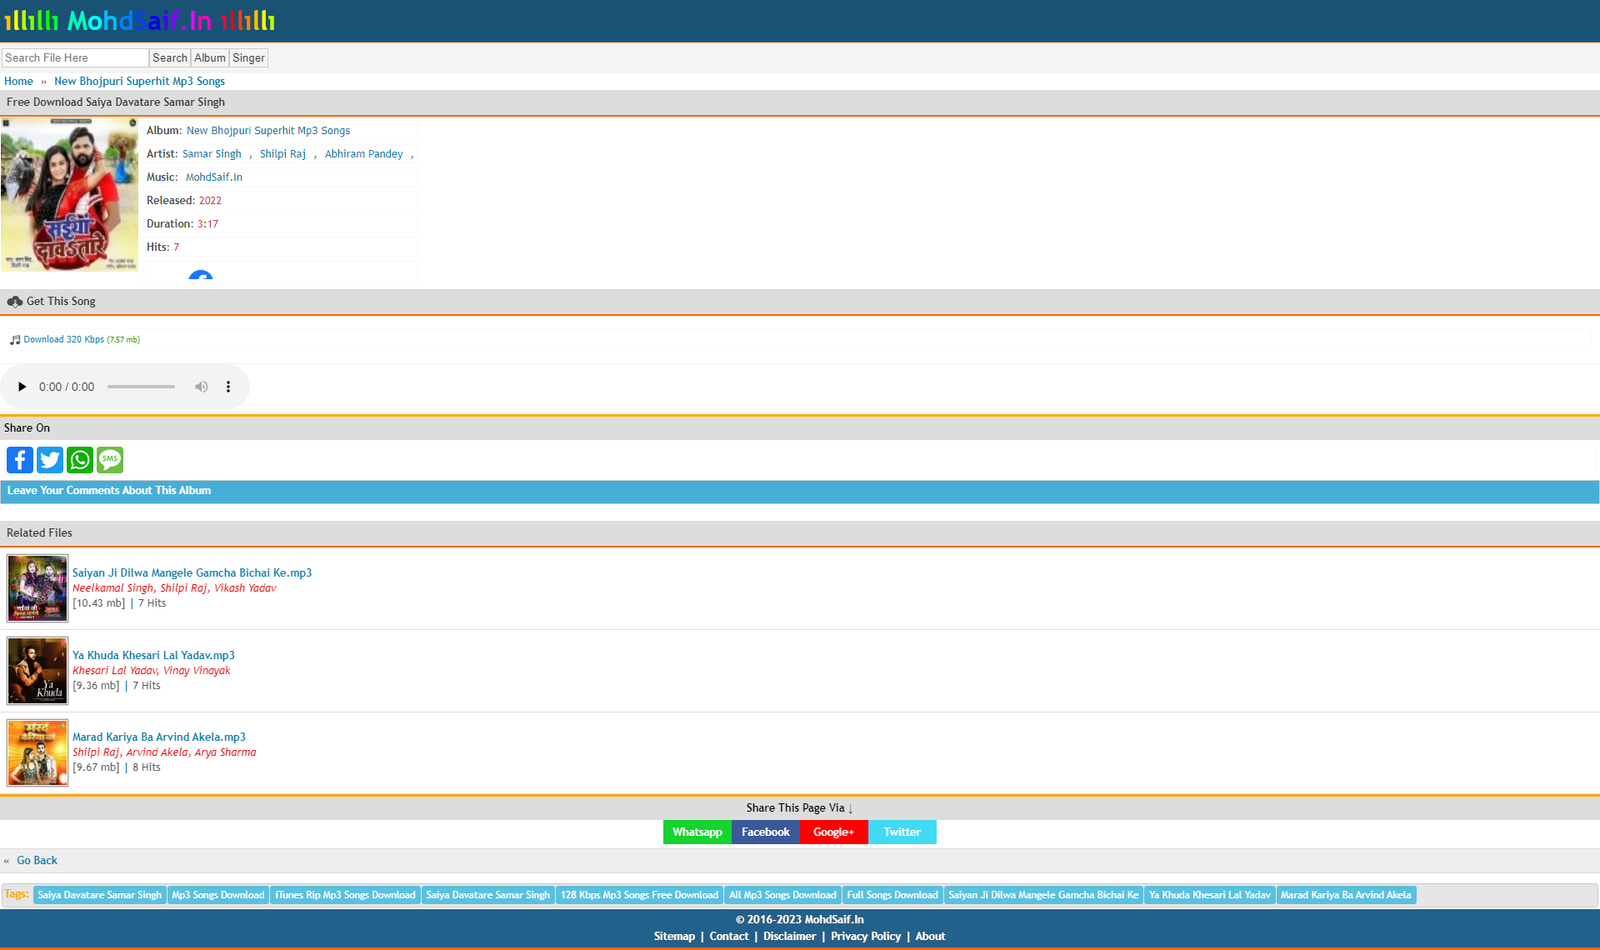The image size is (1600, 950).
Task: Click the Go Back link
Action: click(37, 860)
